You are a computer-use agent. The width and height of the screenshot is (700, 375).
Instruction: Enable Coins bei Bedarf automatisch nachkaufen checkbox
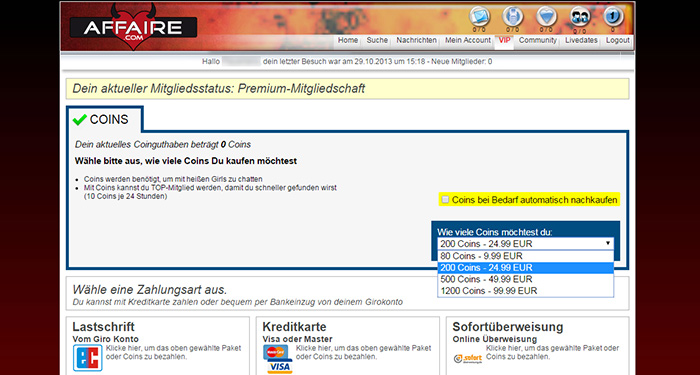point(445,200)
